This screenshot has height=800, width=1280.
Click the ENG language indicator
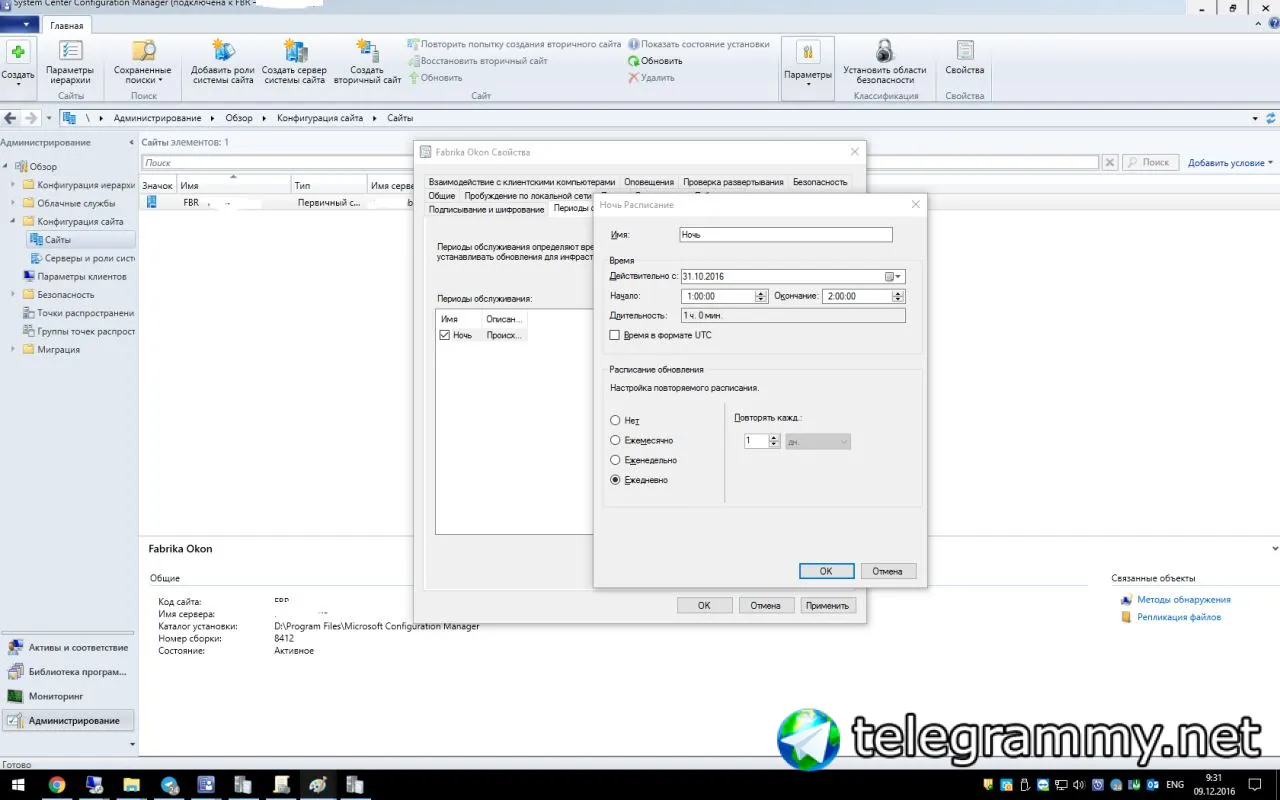[1175, 785]
